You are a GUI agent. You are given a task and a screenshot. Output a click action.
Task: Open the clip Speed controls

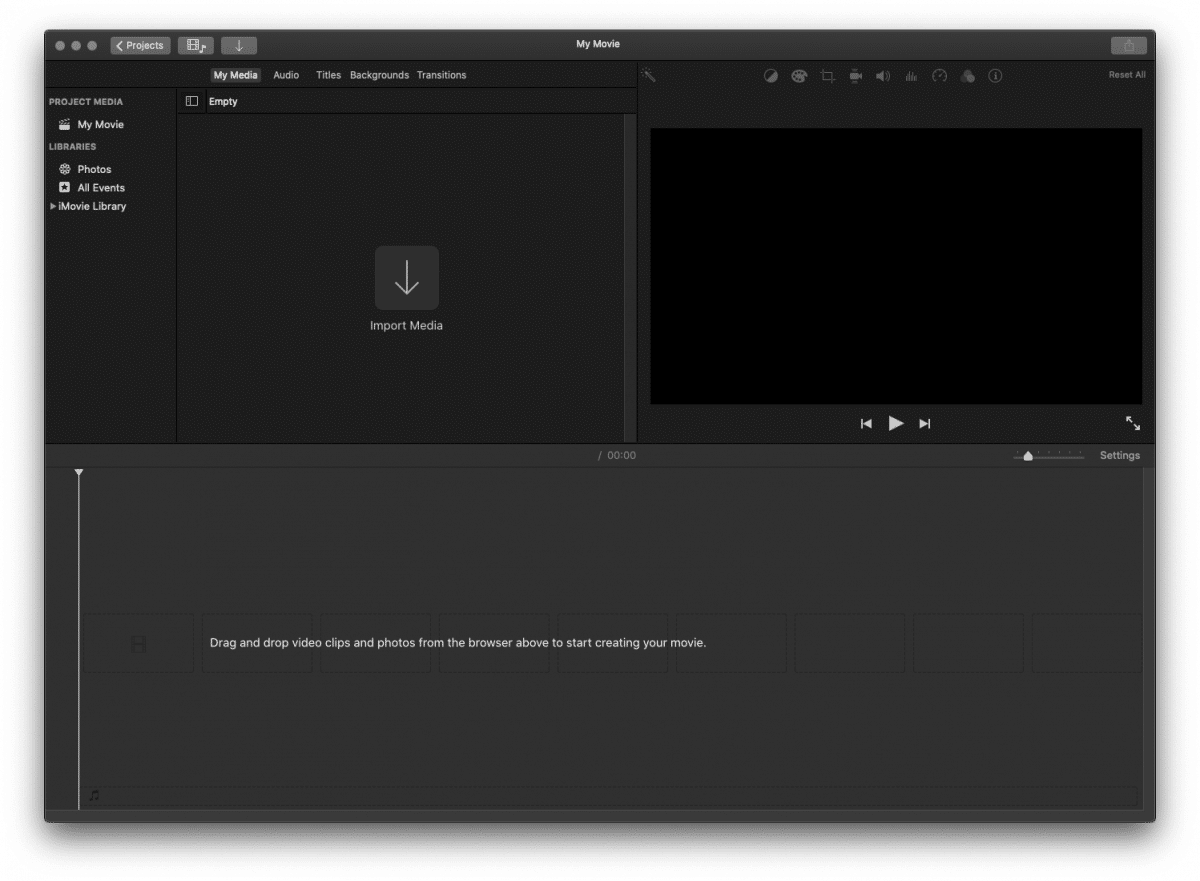click(939, 75)
